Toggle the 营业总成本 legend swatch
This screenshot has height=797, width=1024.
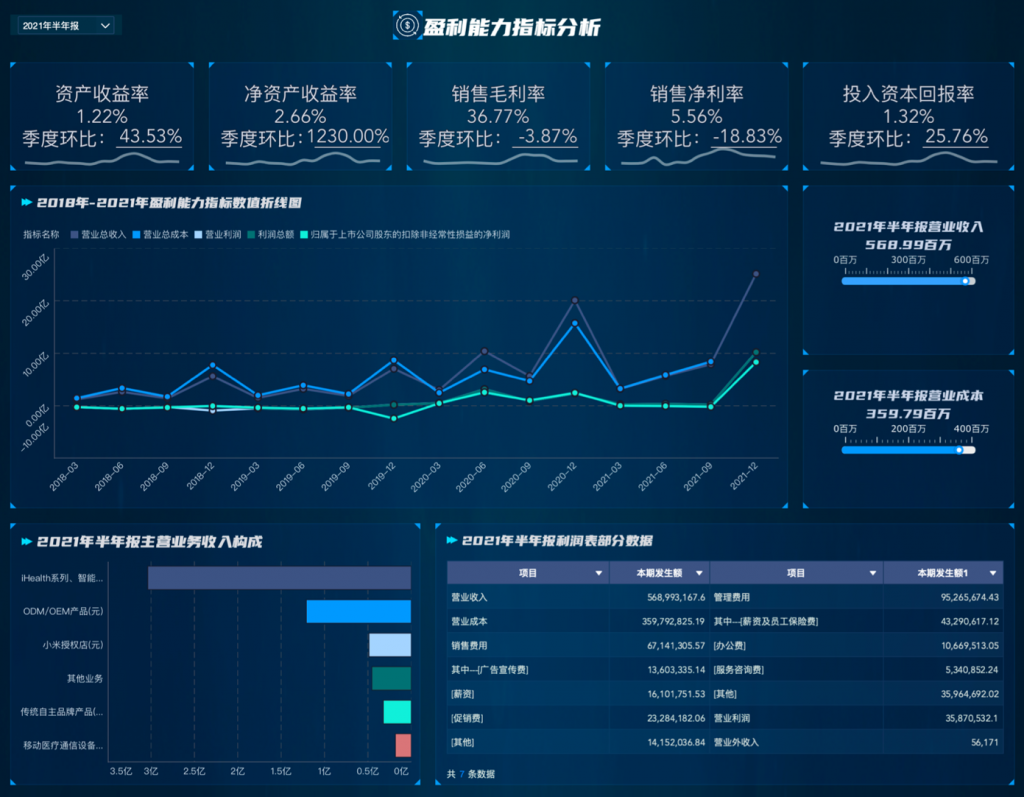[136, 235]
